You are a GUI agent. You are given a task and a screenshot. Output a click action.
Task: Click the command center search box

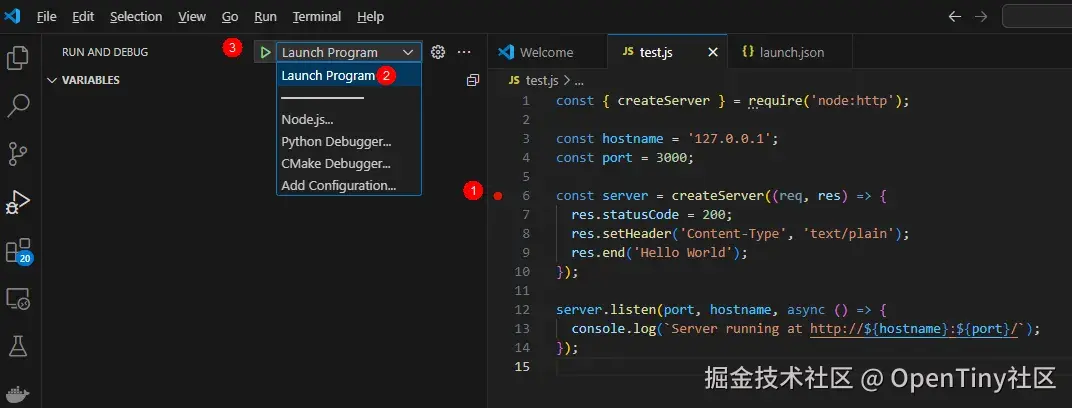1037,16
